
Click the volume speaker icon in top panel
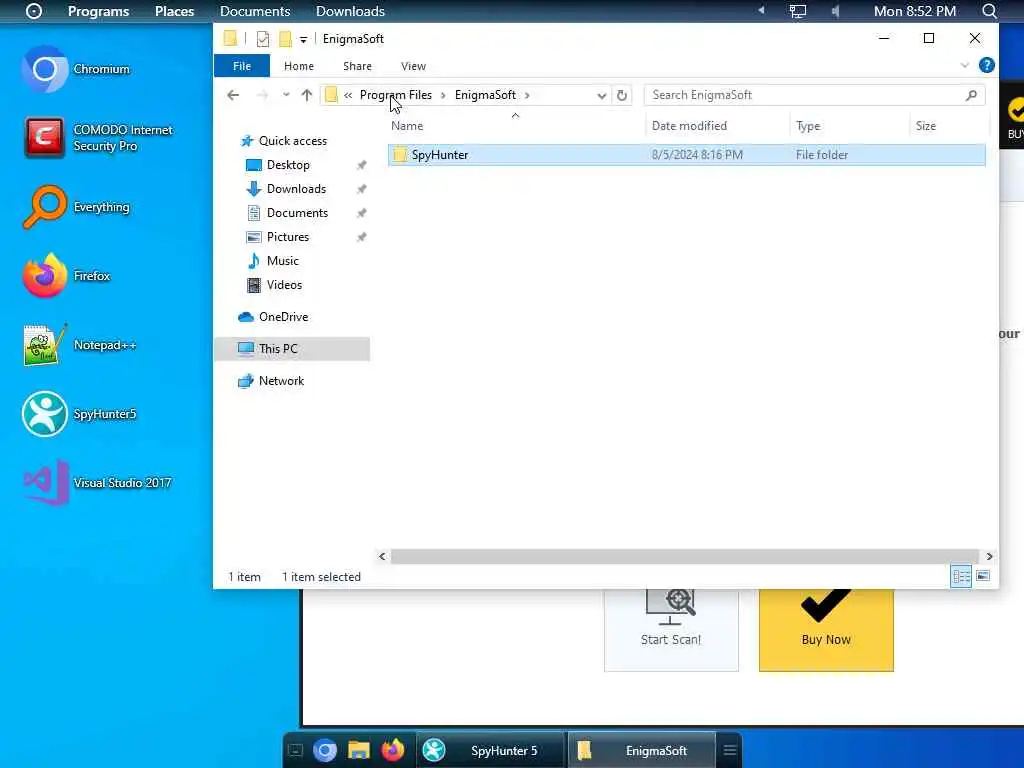coord(835,11)
